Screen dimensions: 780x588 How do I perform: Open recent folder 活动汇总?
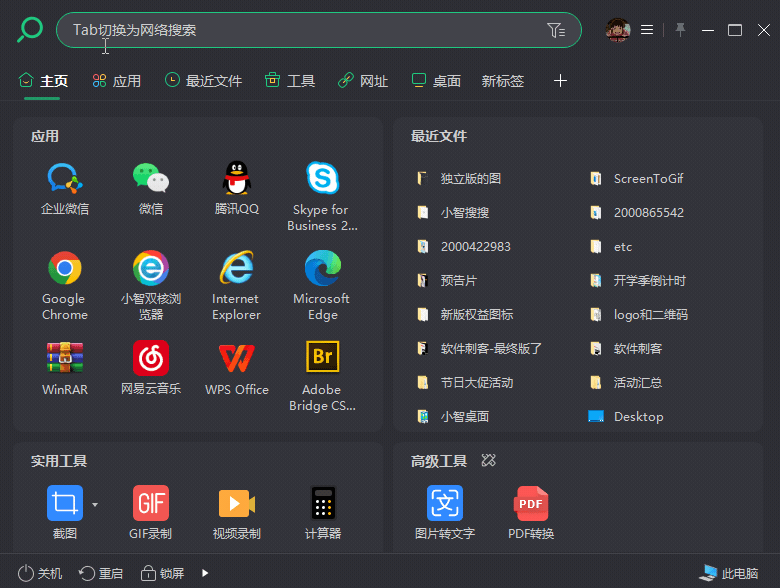pyautogui.click(x=626, y=383)
